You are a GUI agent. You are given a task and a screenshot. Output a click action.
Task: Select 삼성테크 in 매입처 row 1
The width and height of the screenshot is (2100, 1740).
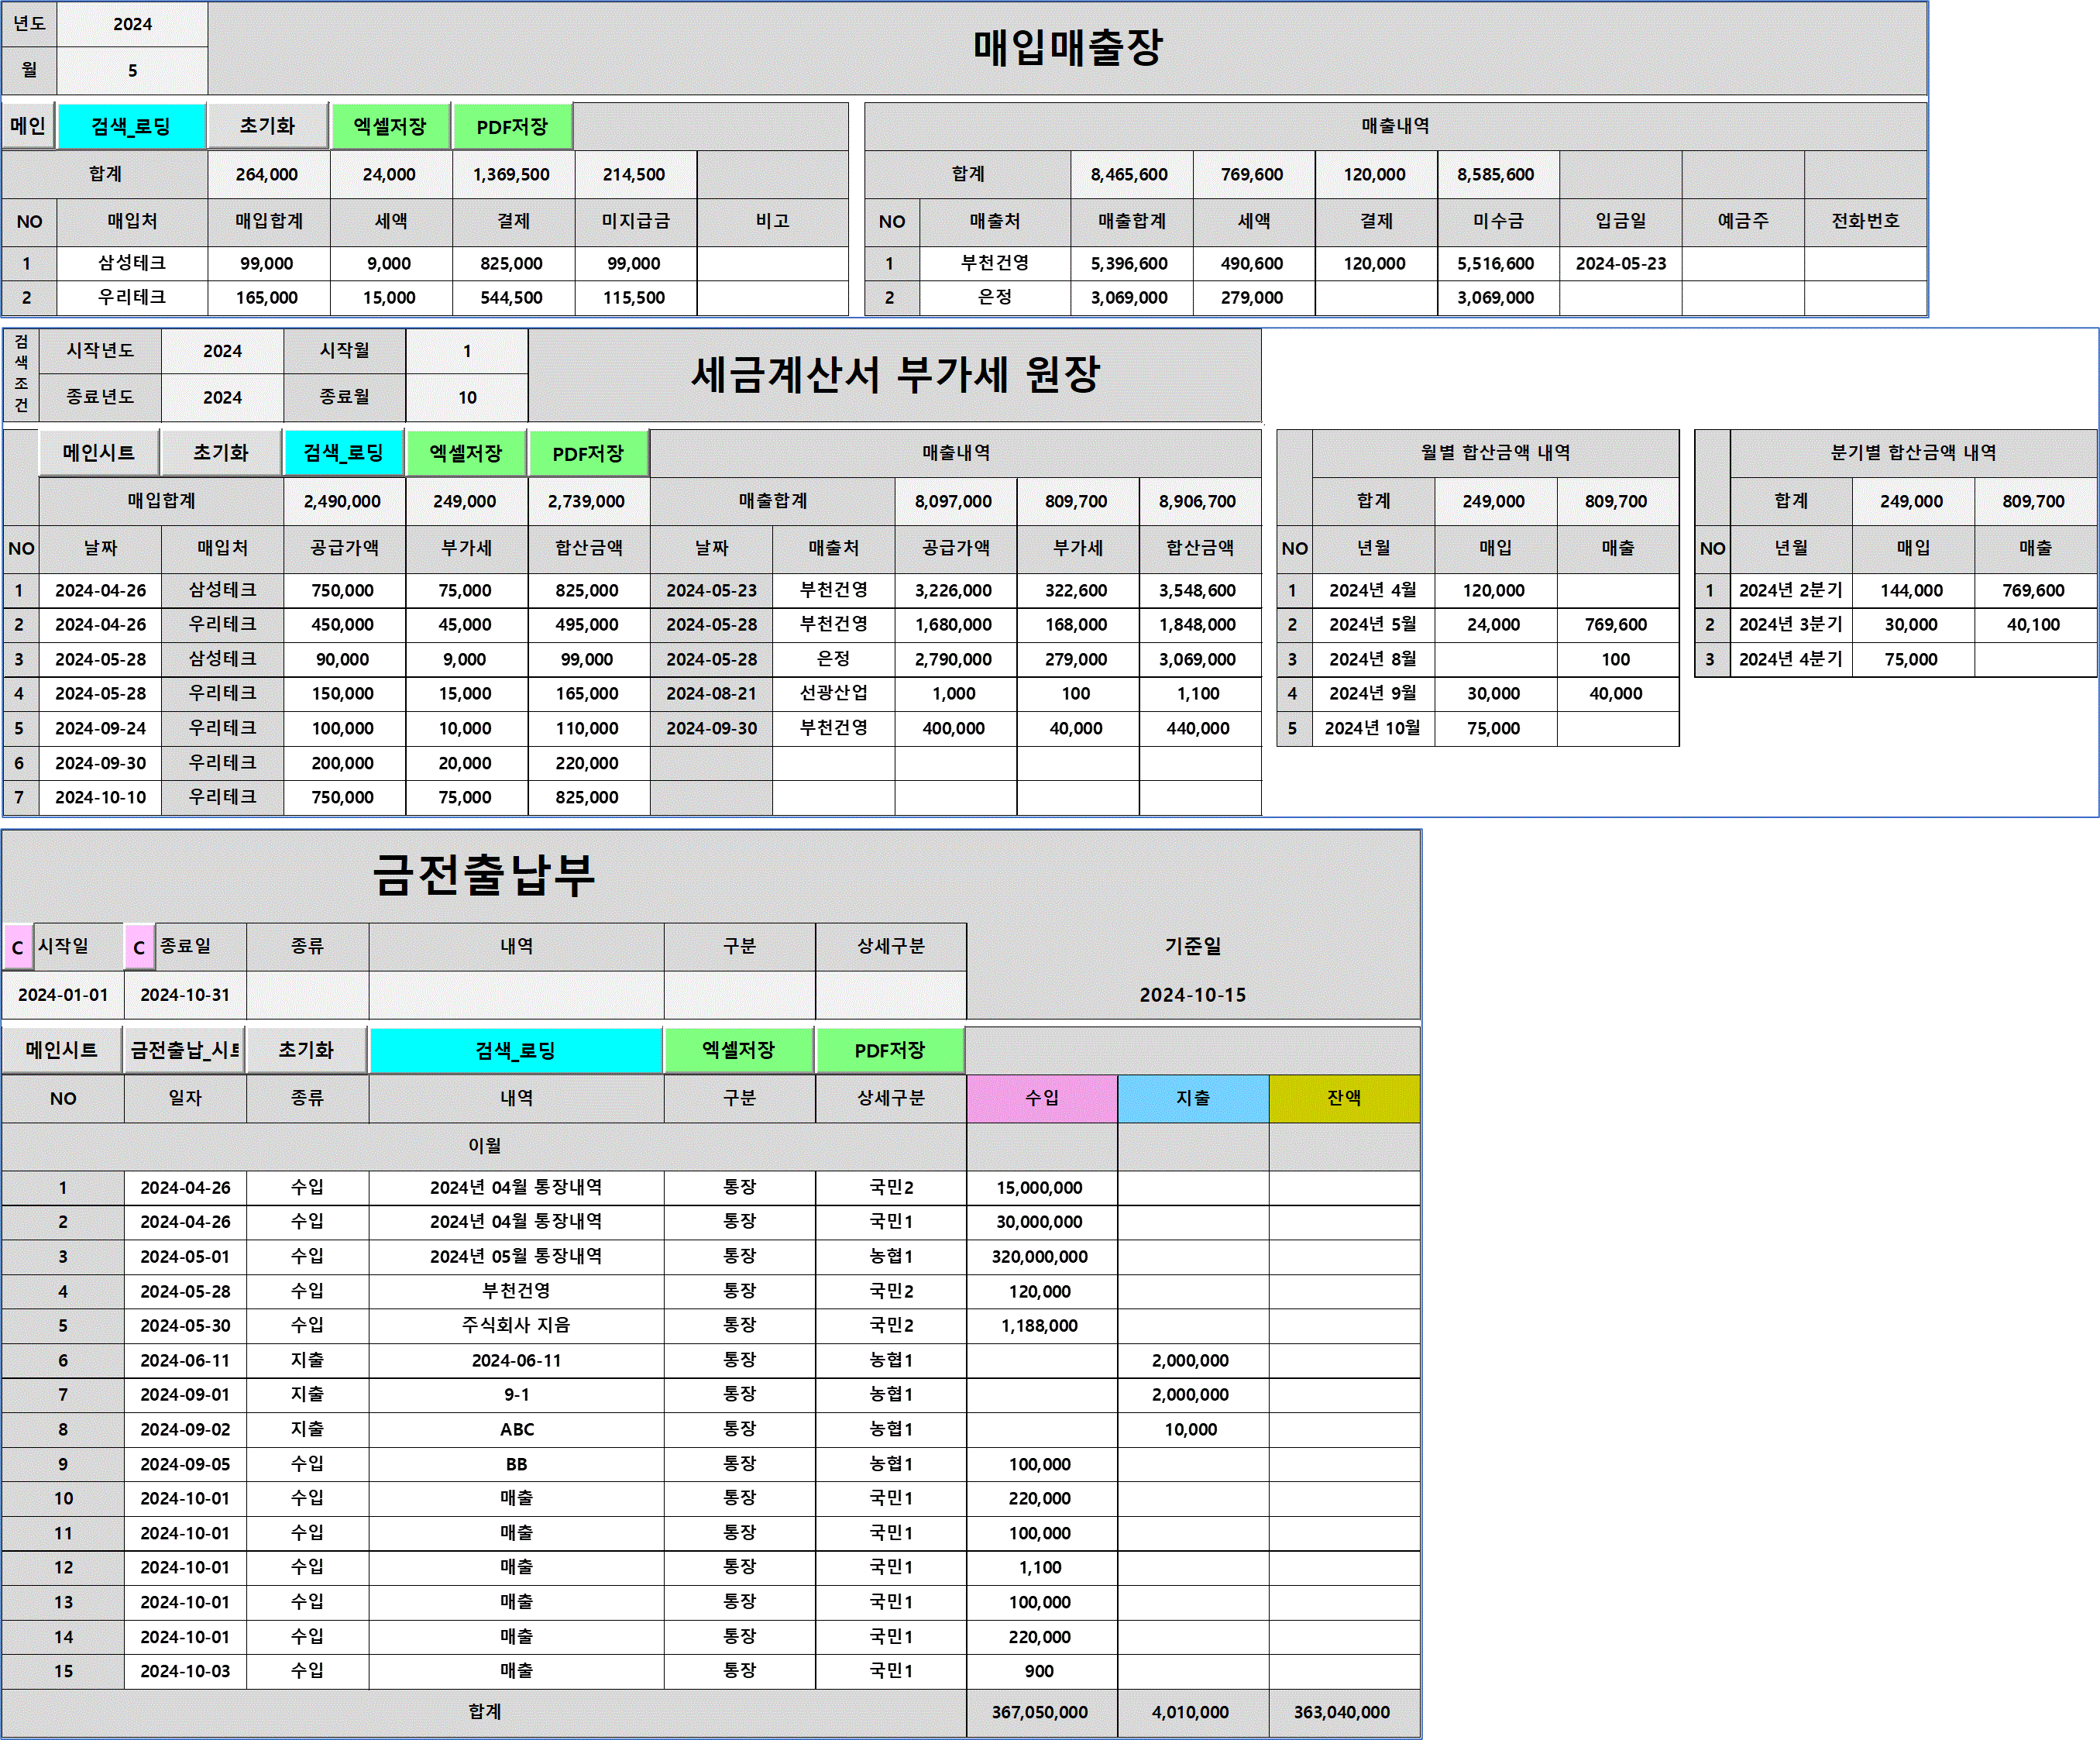(132, 263)
